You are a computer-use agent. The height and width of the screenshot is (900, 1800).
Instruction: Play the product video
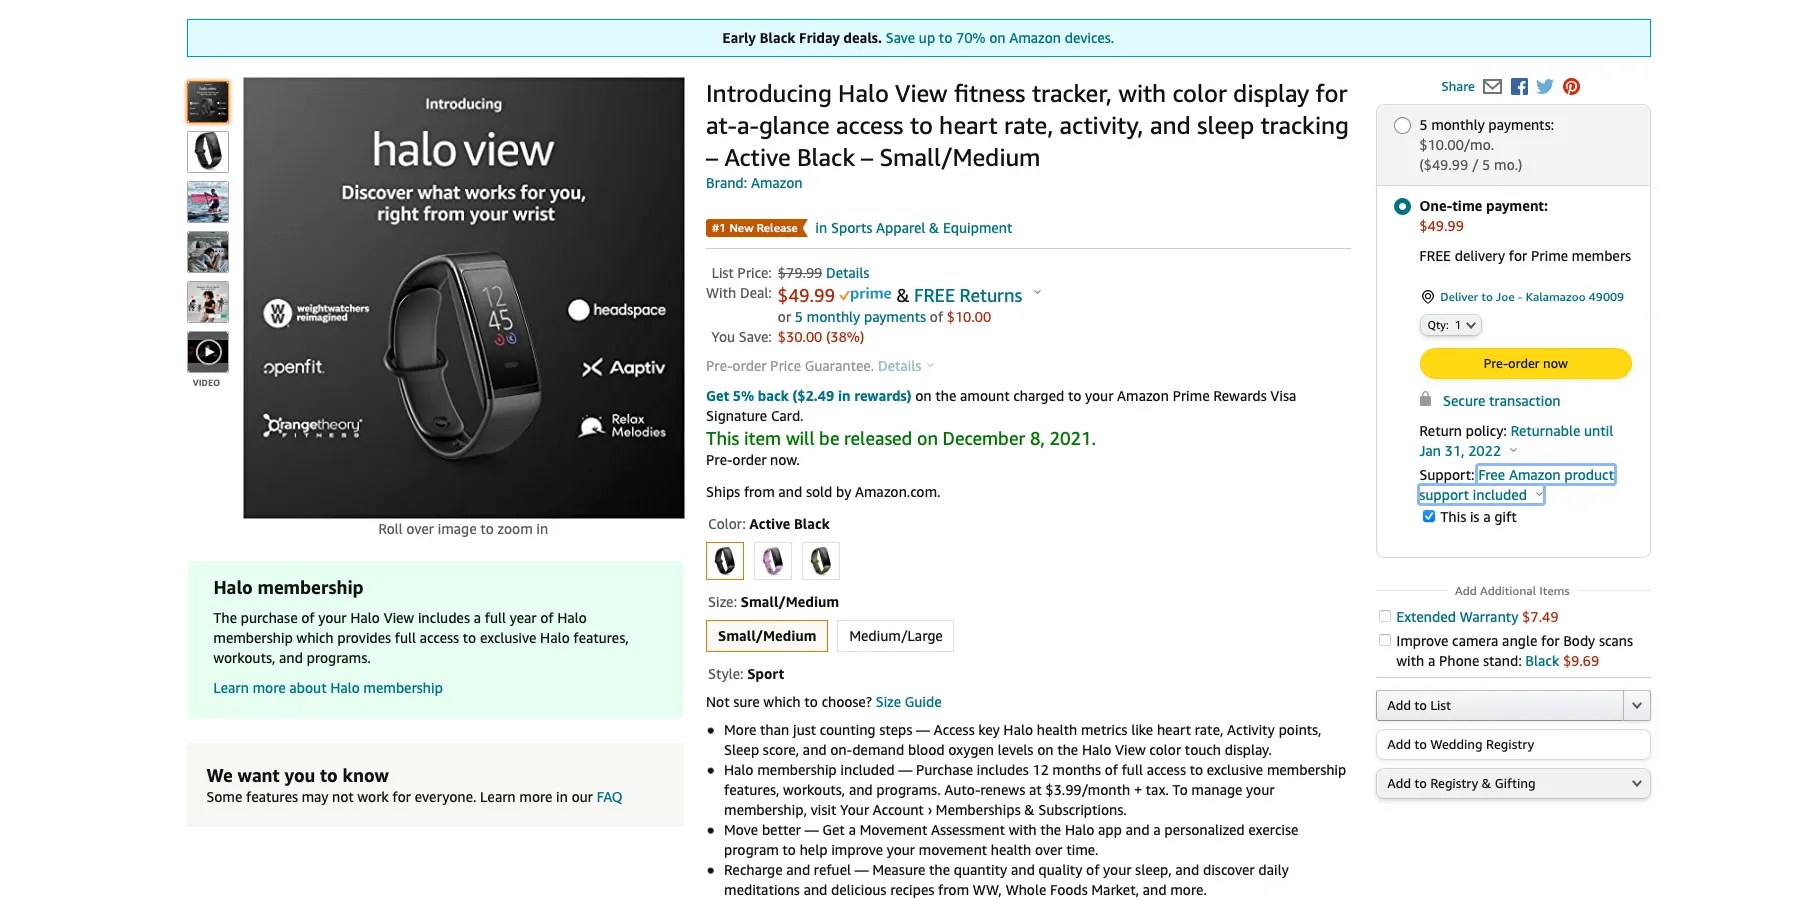tap(207, 351)
